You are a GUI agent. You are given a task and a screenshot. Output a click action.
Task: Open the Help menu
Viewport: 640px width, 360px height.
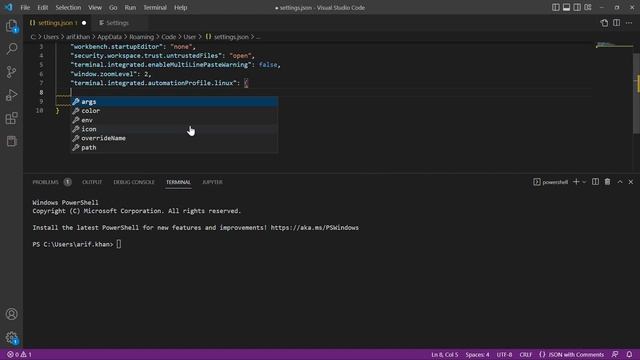[x=180, y=7]
